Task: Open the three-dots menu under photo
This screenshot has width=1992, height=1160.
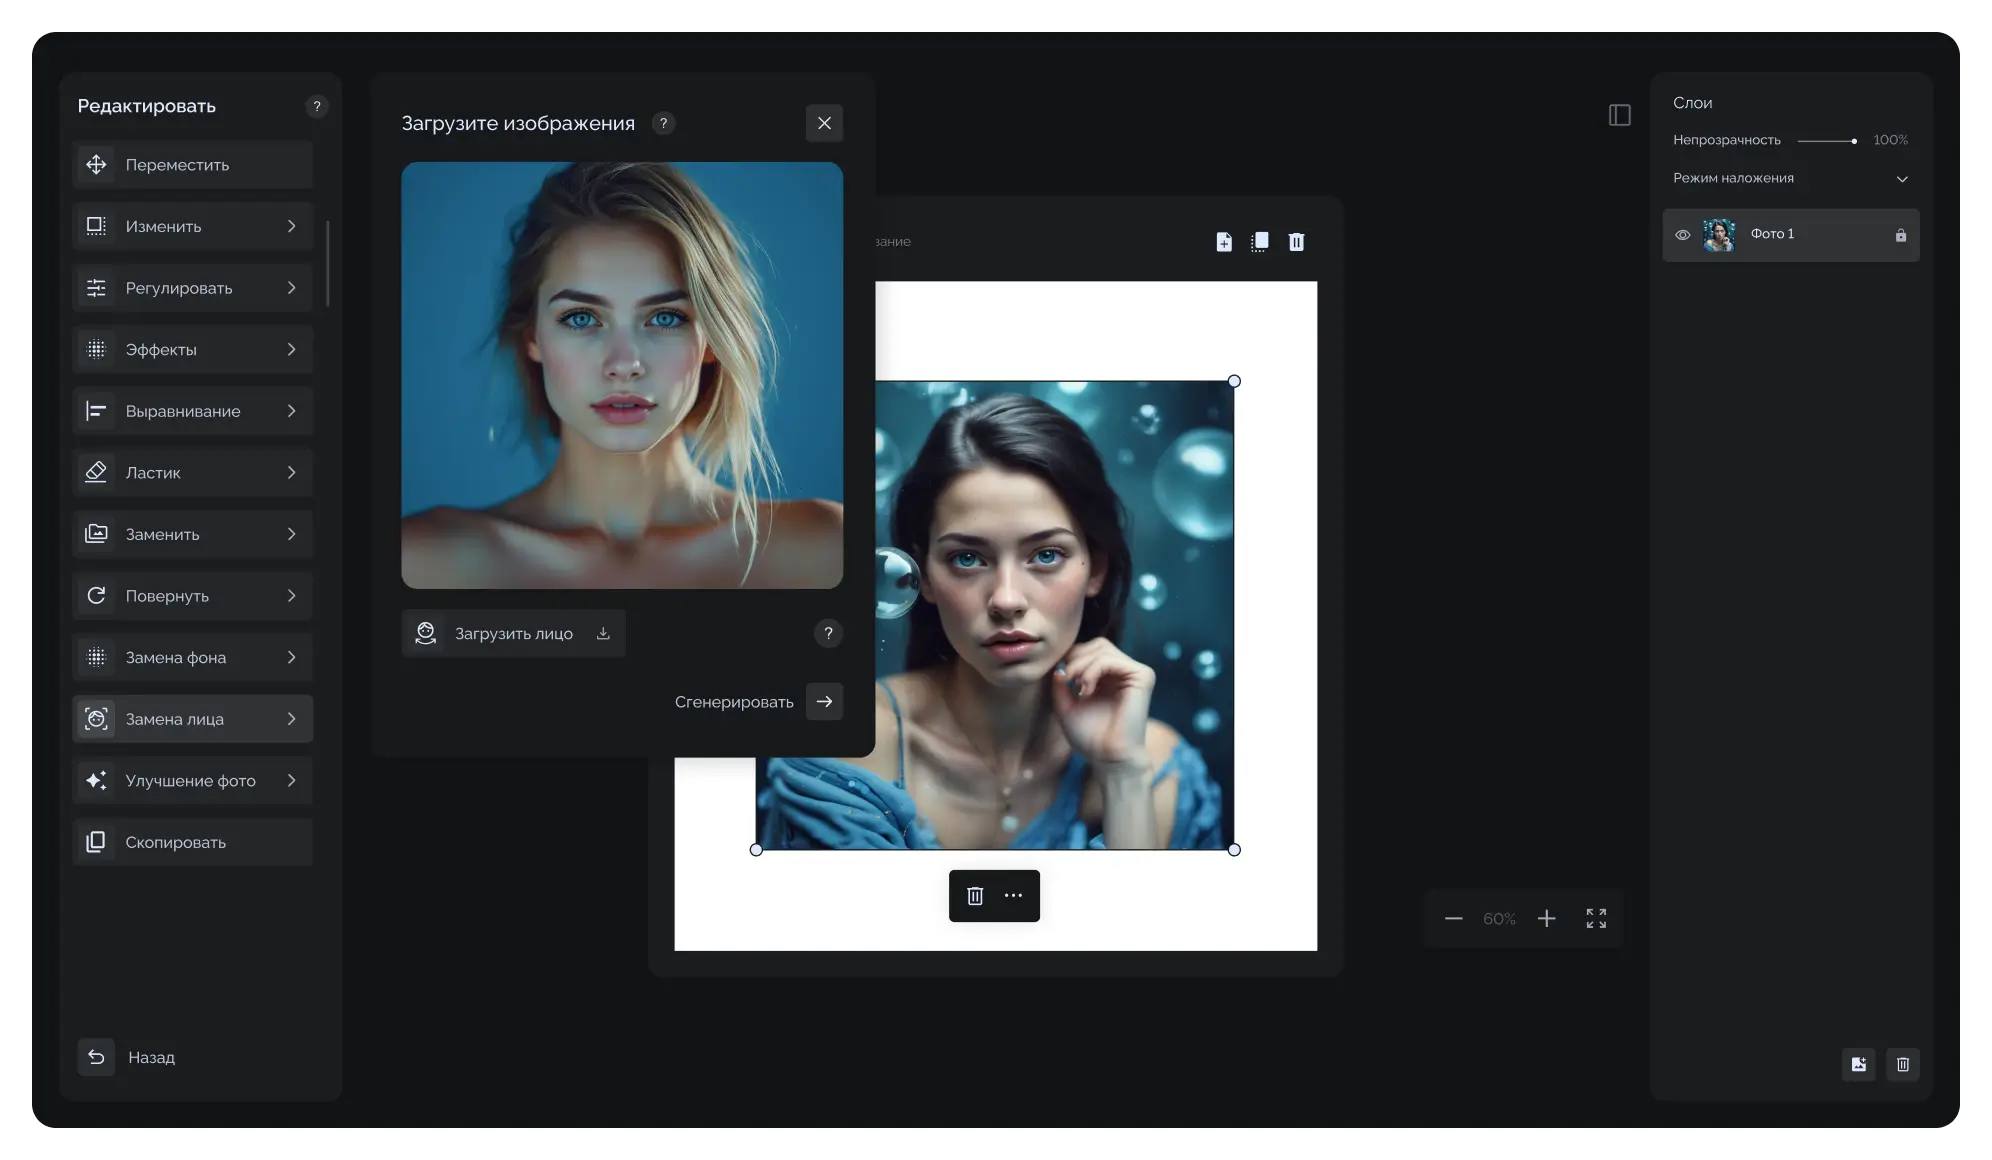Action: tap(1013, 896)
